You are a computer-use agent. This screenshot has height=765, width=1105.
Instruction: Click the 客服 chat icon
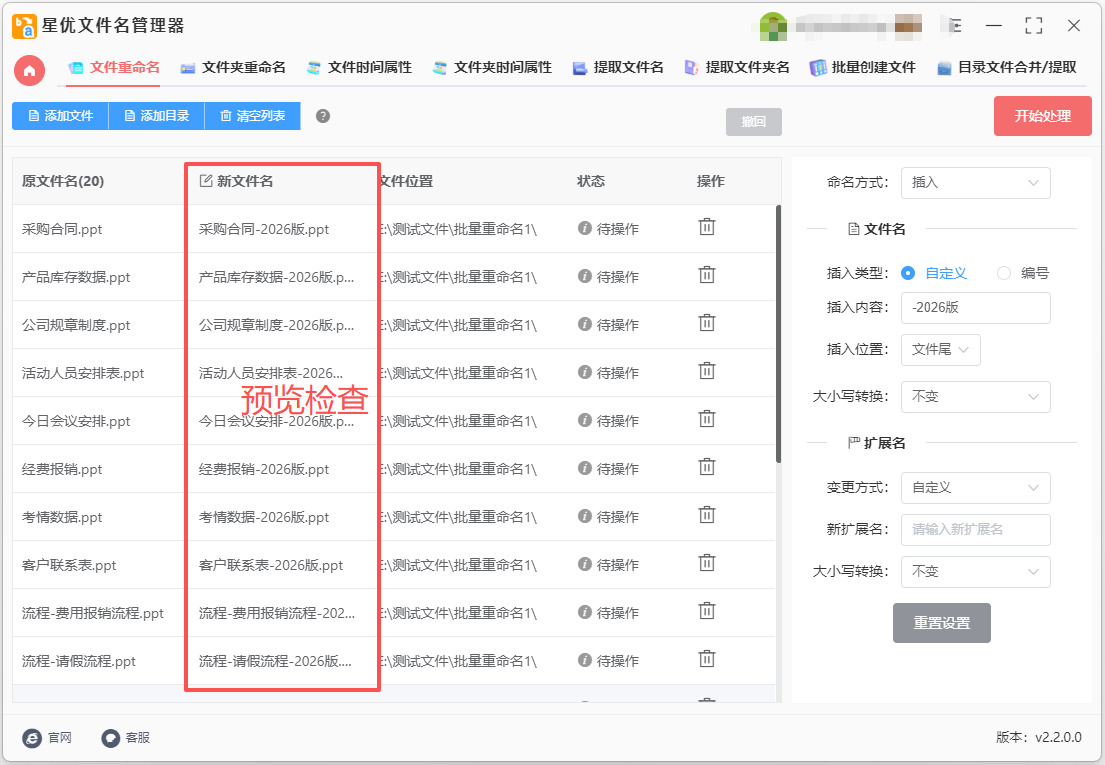tap(111, 738)
